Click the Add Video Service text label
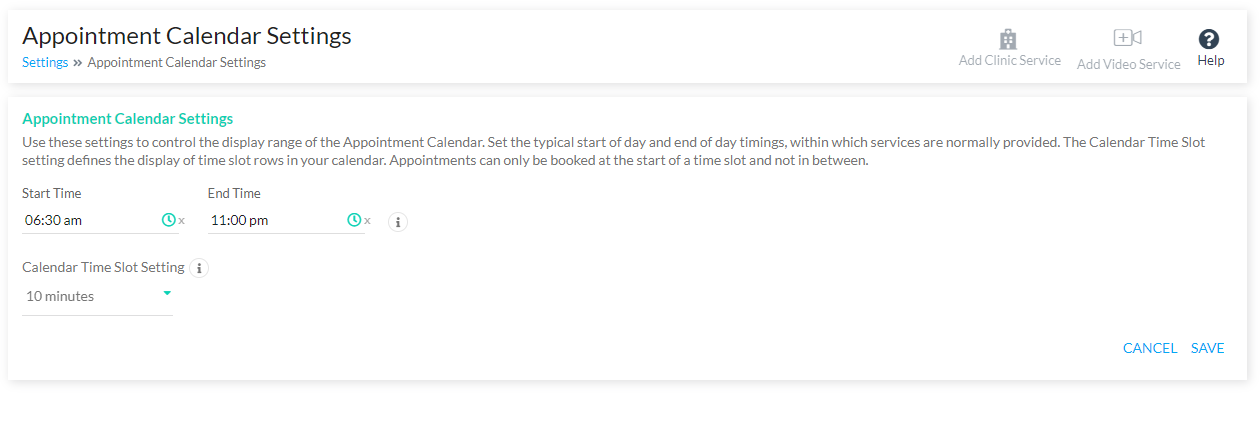Screen dimensions: 1260x443 [x=1129, y=64]
